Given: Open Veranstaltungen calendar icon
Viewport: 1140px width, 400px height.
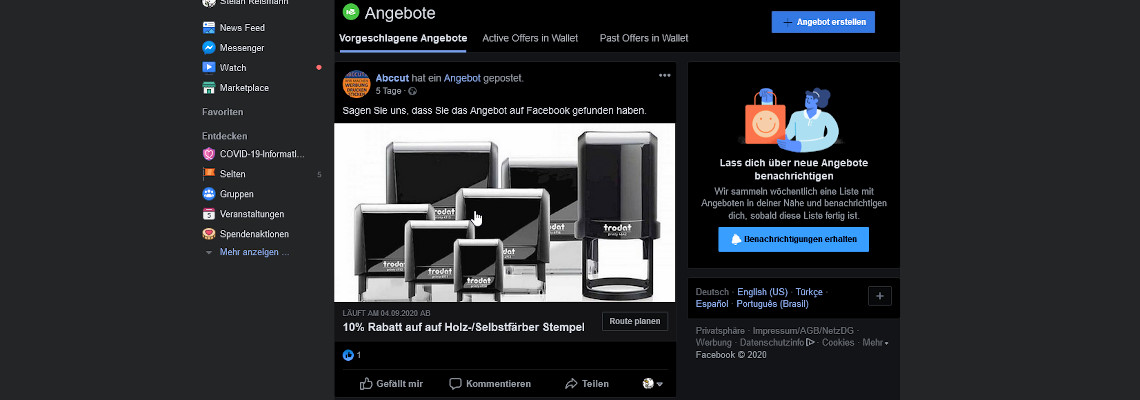Looking at the screenshot, I should click(x=209, y=214).
